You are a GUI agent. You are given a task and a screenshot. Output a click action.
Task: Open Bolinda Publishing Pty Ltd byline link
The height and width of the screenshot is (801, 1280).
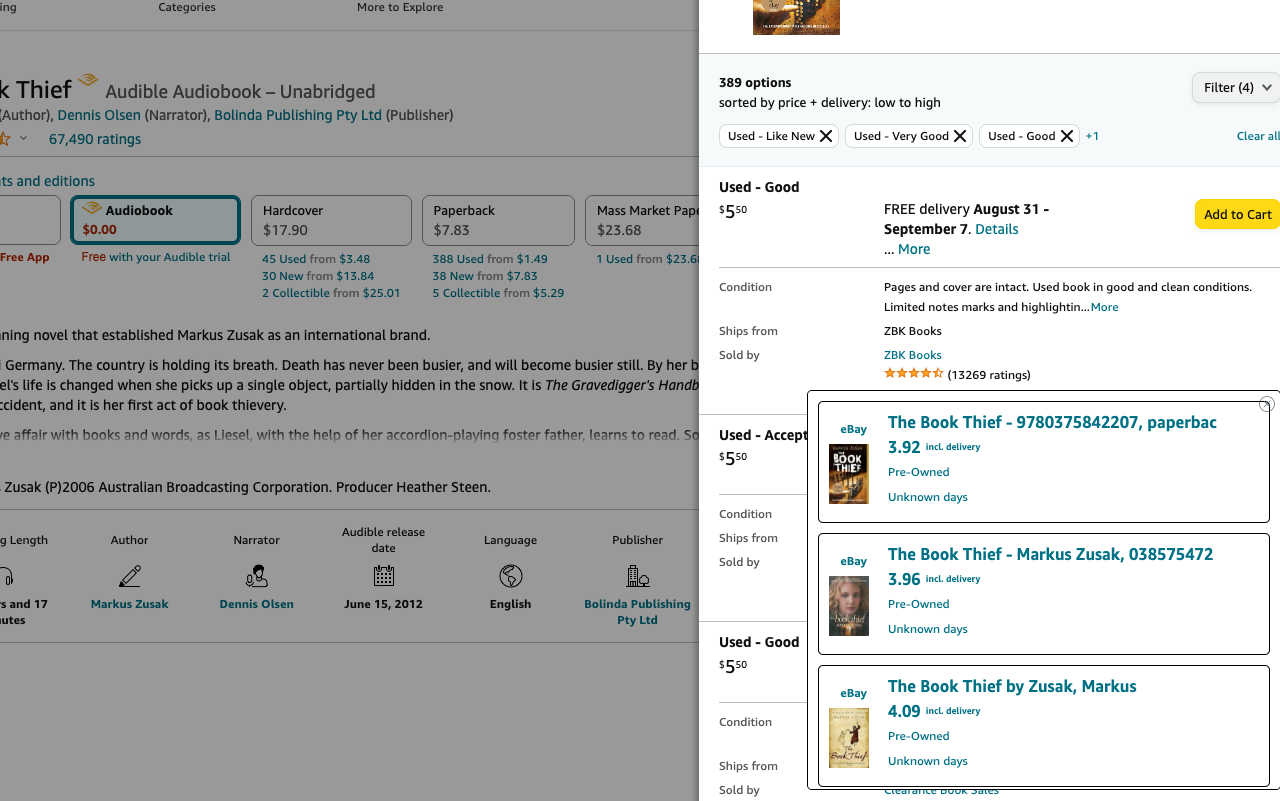coord(298,115)
